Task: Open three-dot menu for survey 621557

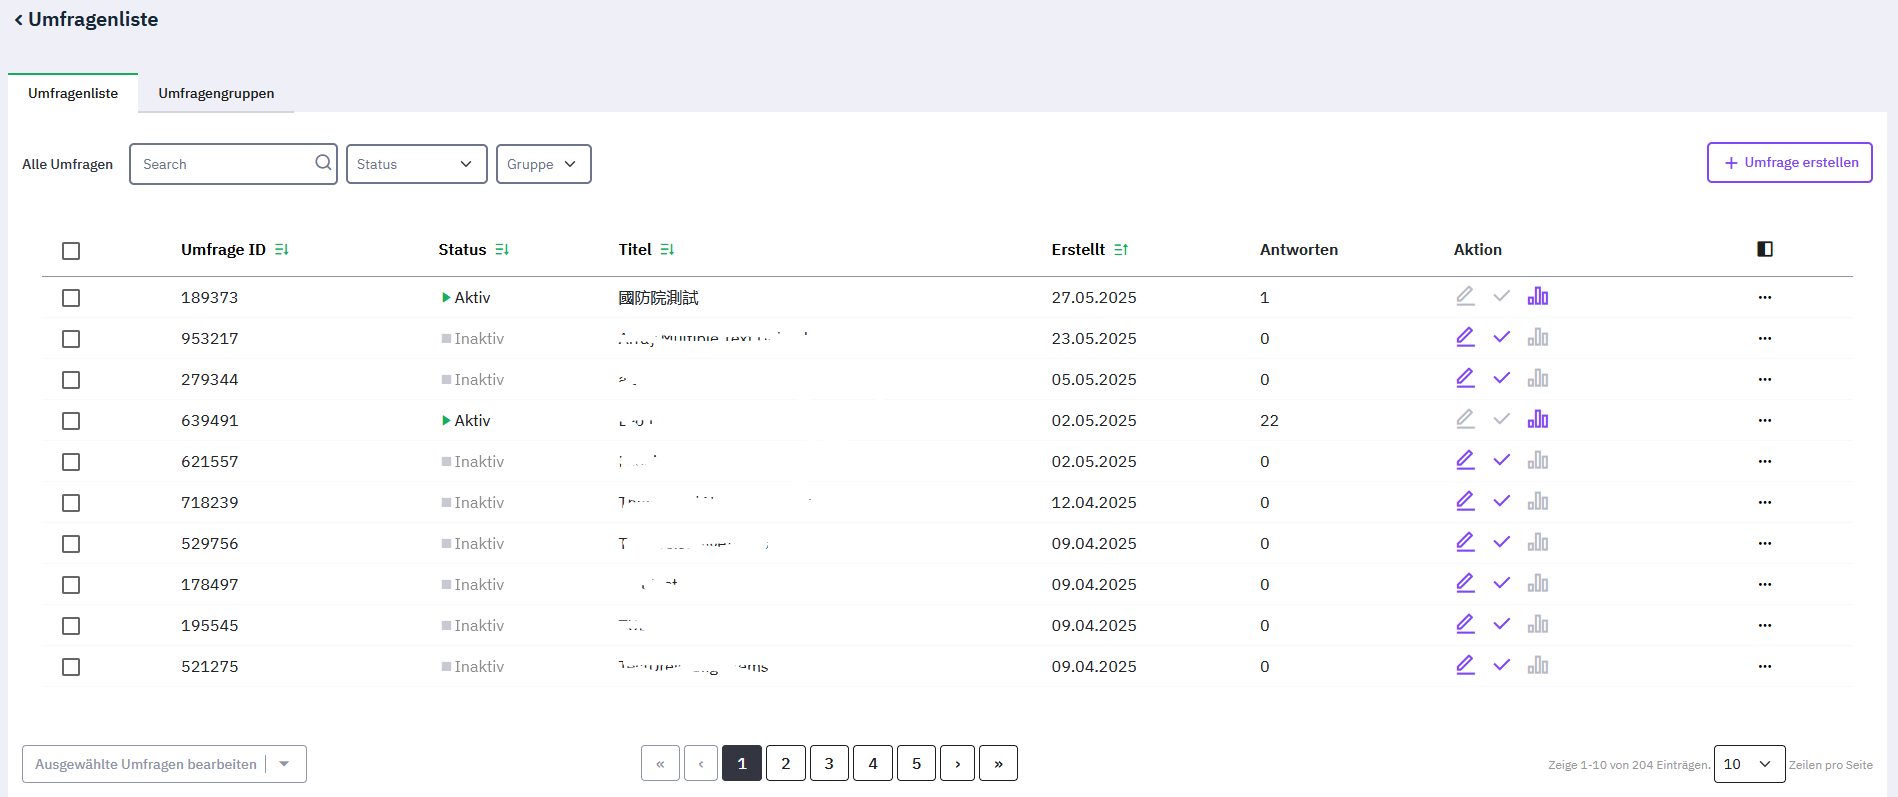Action: 1764,462
